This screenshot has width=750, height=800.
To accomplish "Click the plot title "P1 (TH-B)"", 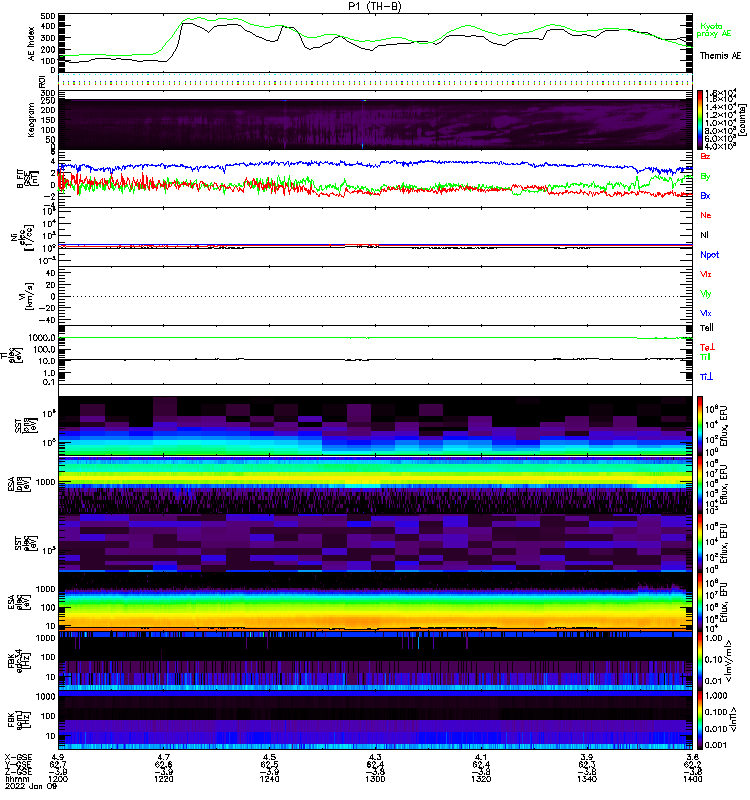I will [x=375, y=6].
